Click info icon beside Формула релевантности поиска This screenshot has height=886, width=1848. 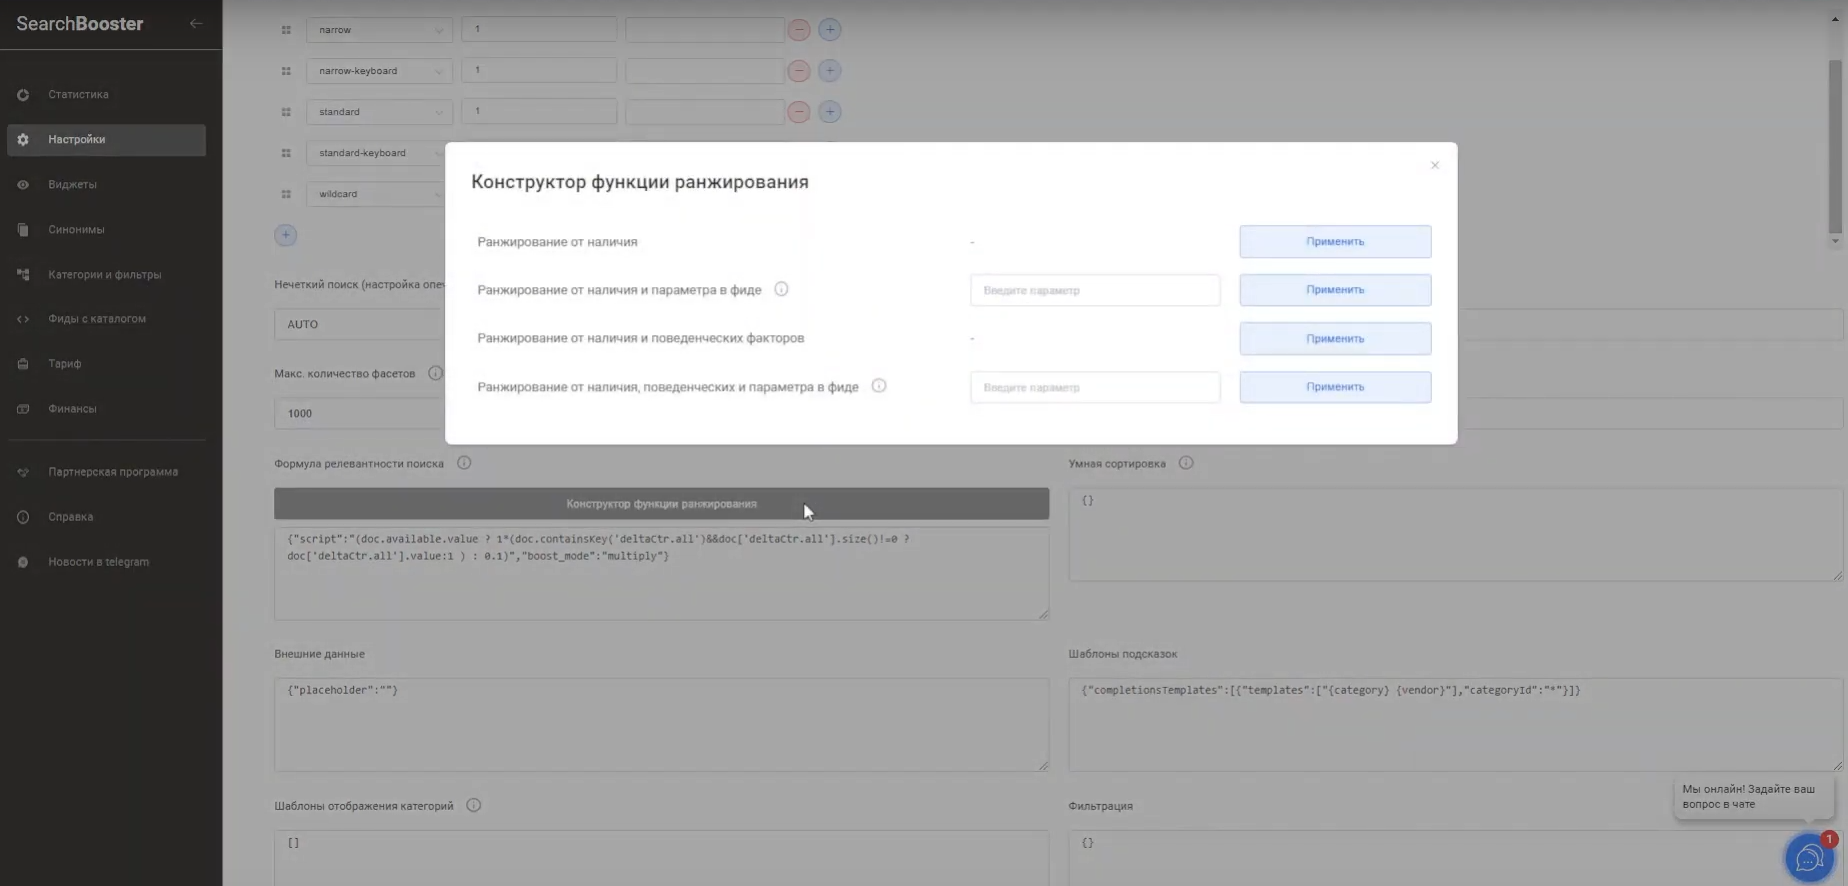[x=464, y=463]
